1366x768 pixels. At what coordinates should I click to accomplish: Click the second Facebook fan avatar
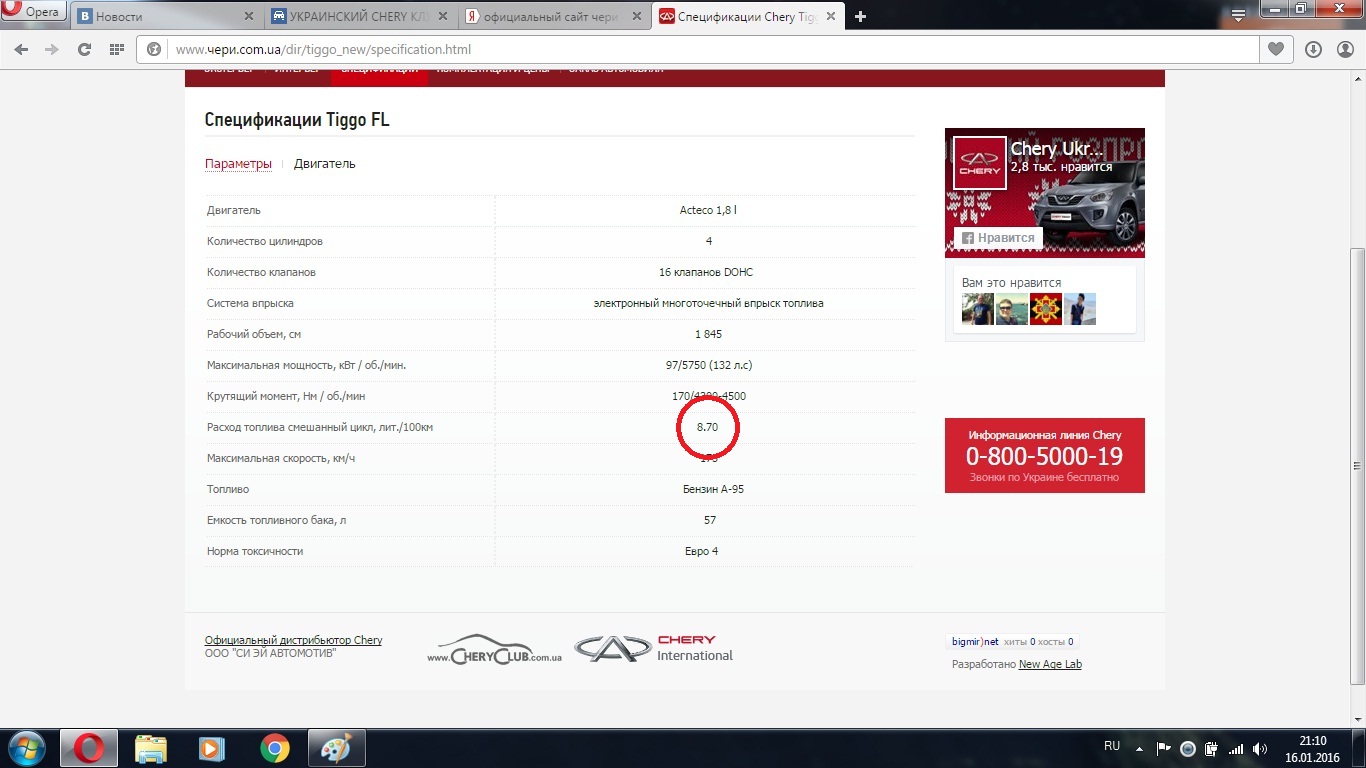1012,309
